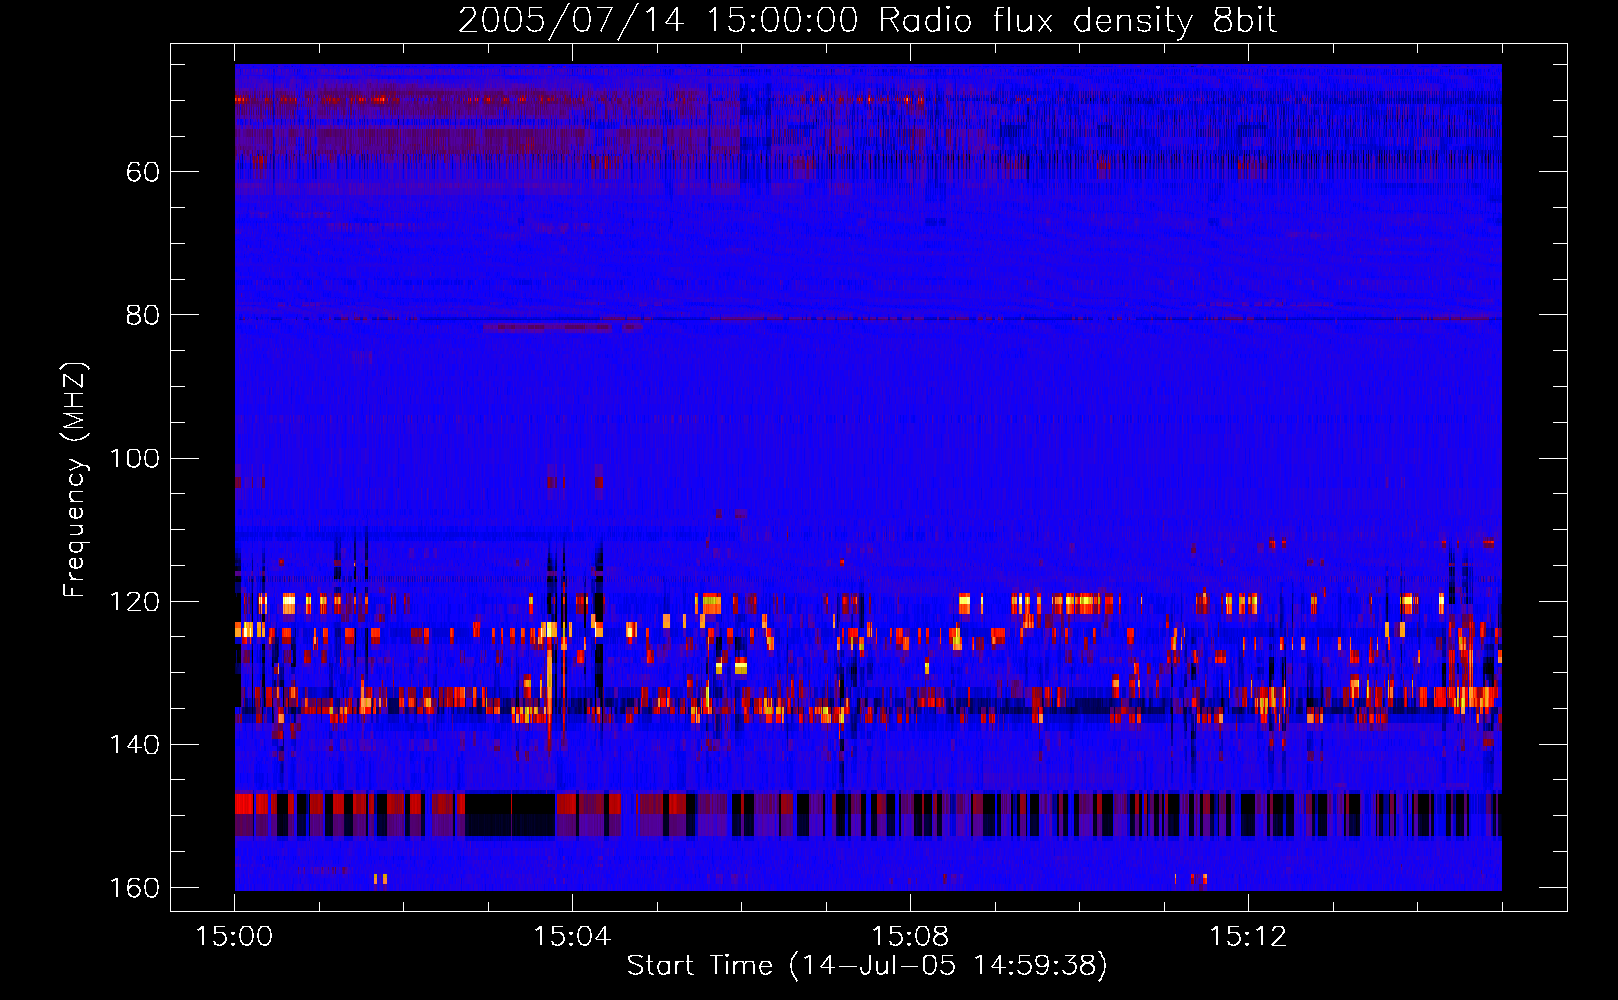Image resolution: width=1618 pixels, height=1000 pixels.
Task: Click the 15:04 time tick label
Action: (x=572, y=937)
